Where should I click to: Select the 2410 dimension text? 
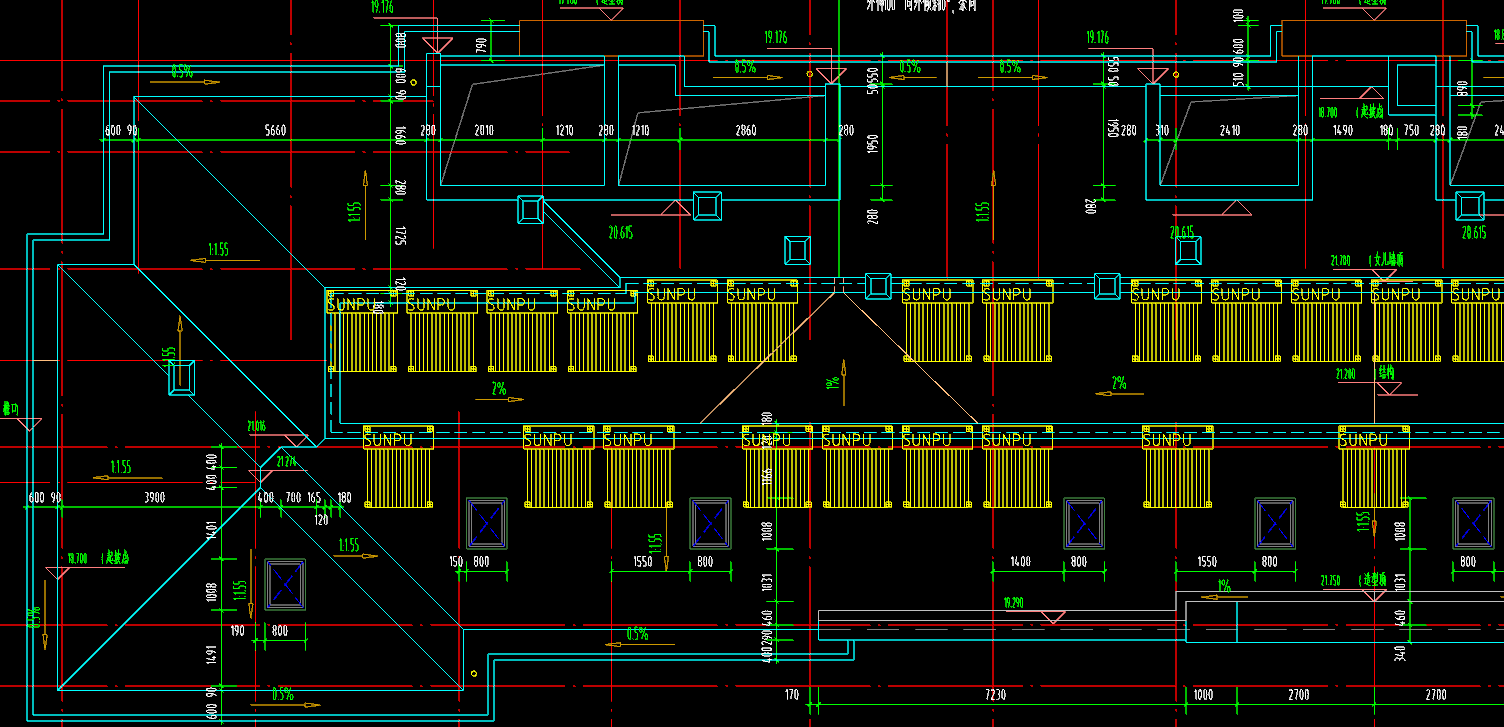pyautogui.click(x=1230, y=131)
